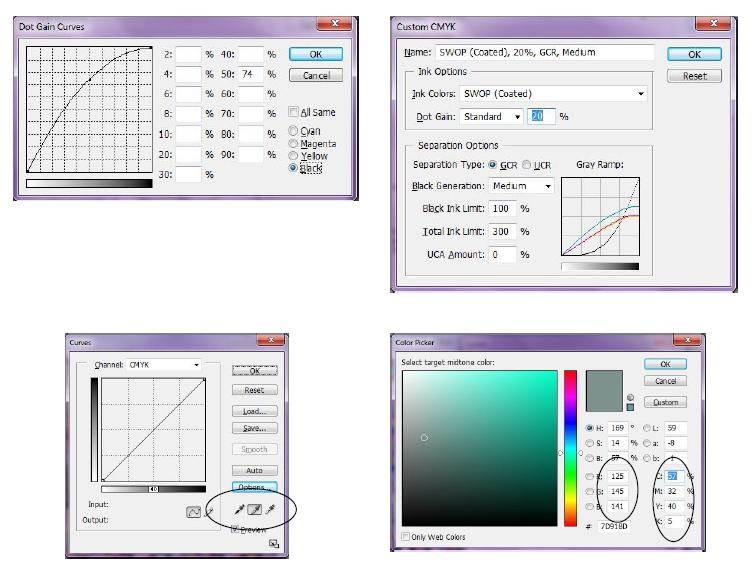
Task: Click Cancel in the Color Picker dialog
Action: pyautogui.click(x=666, y=381)
